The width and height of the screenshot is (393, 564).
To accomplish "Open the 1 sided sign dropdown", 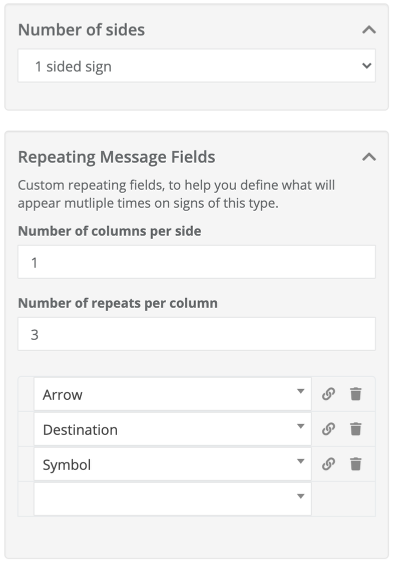I will tap(197, 66).
